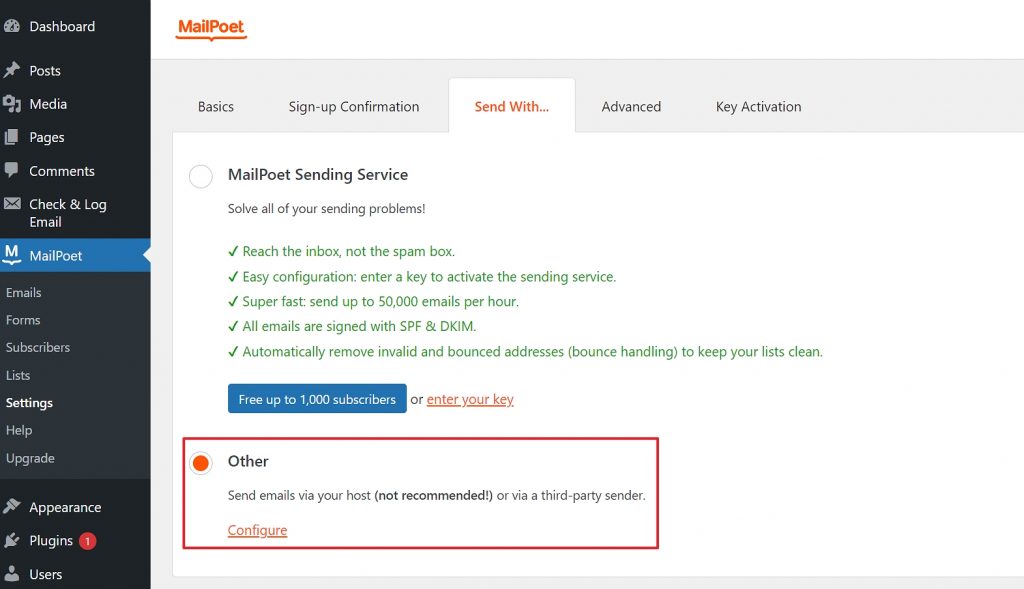Switch to the Advanced settings tab
The image size is (1024, 589).
click(631, 106)
